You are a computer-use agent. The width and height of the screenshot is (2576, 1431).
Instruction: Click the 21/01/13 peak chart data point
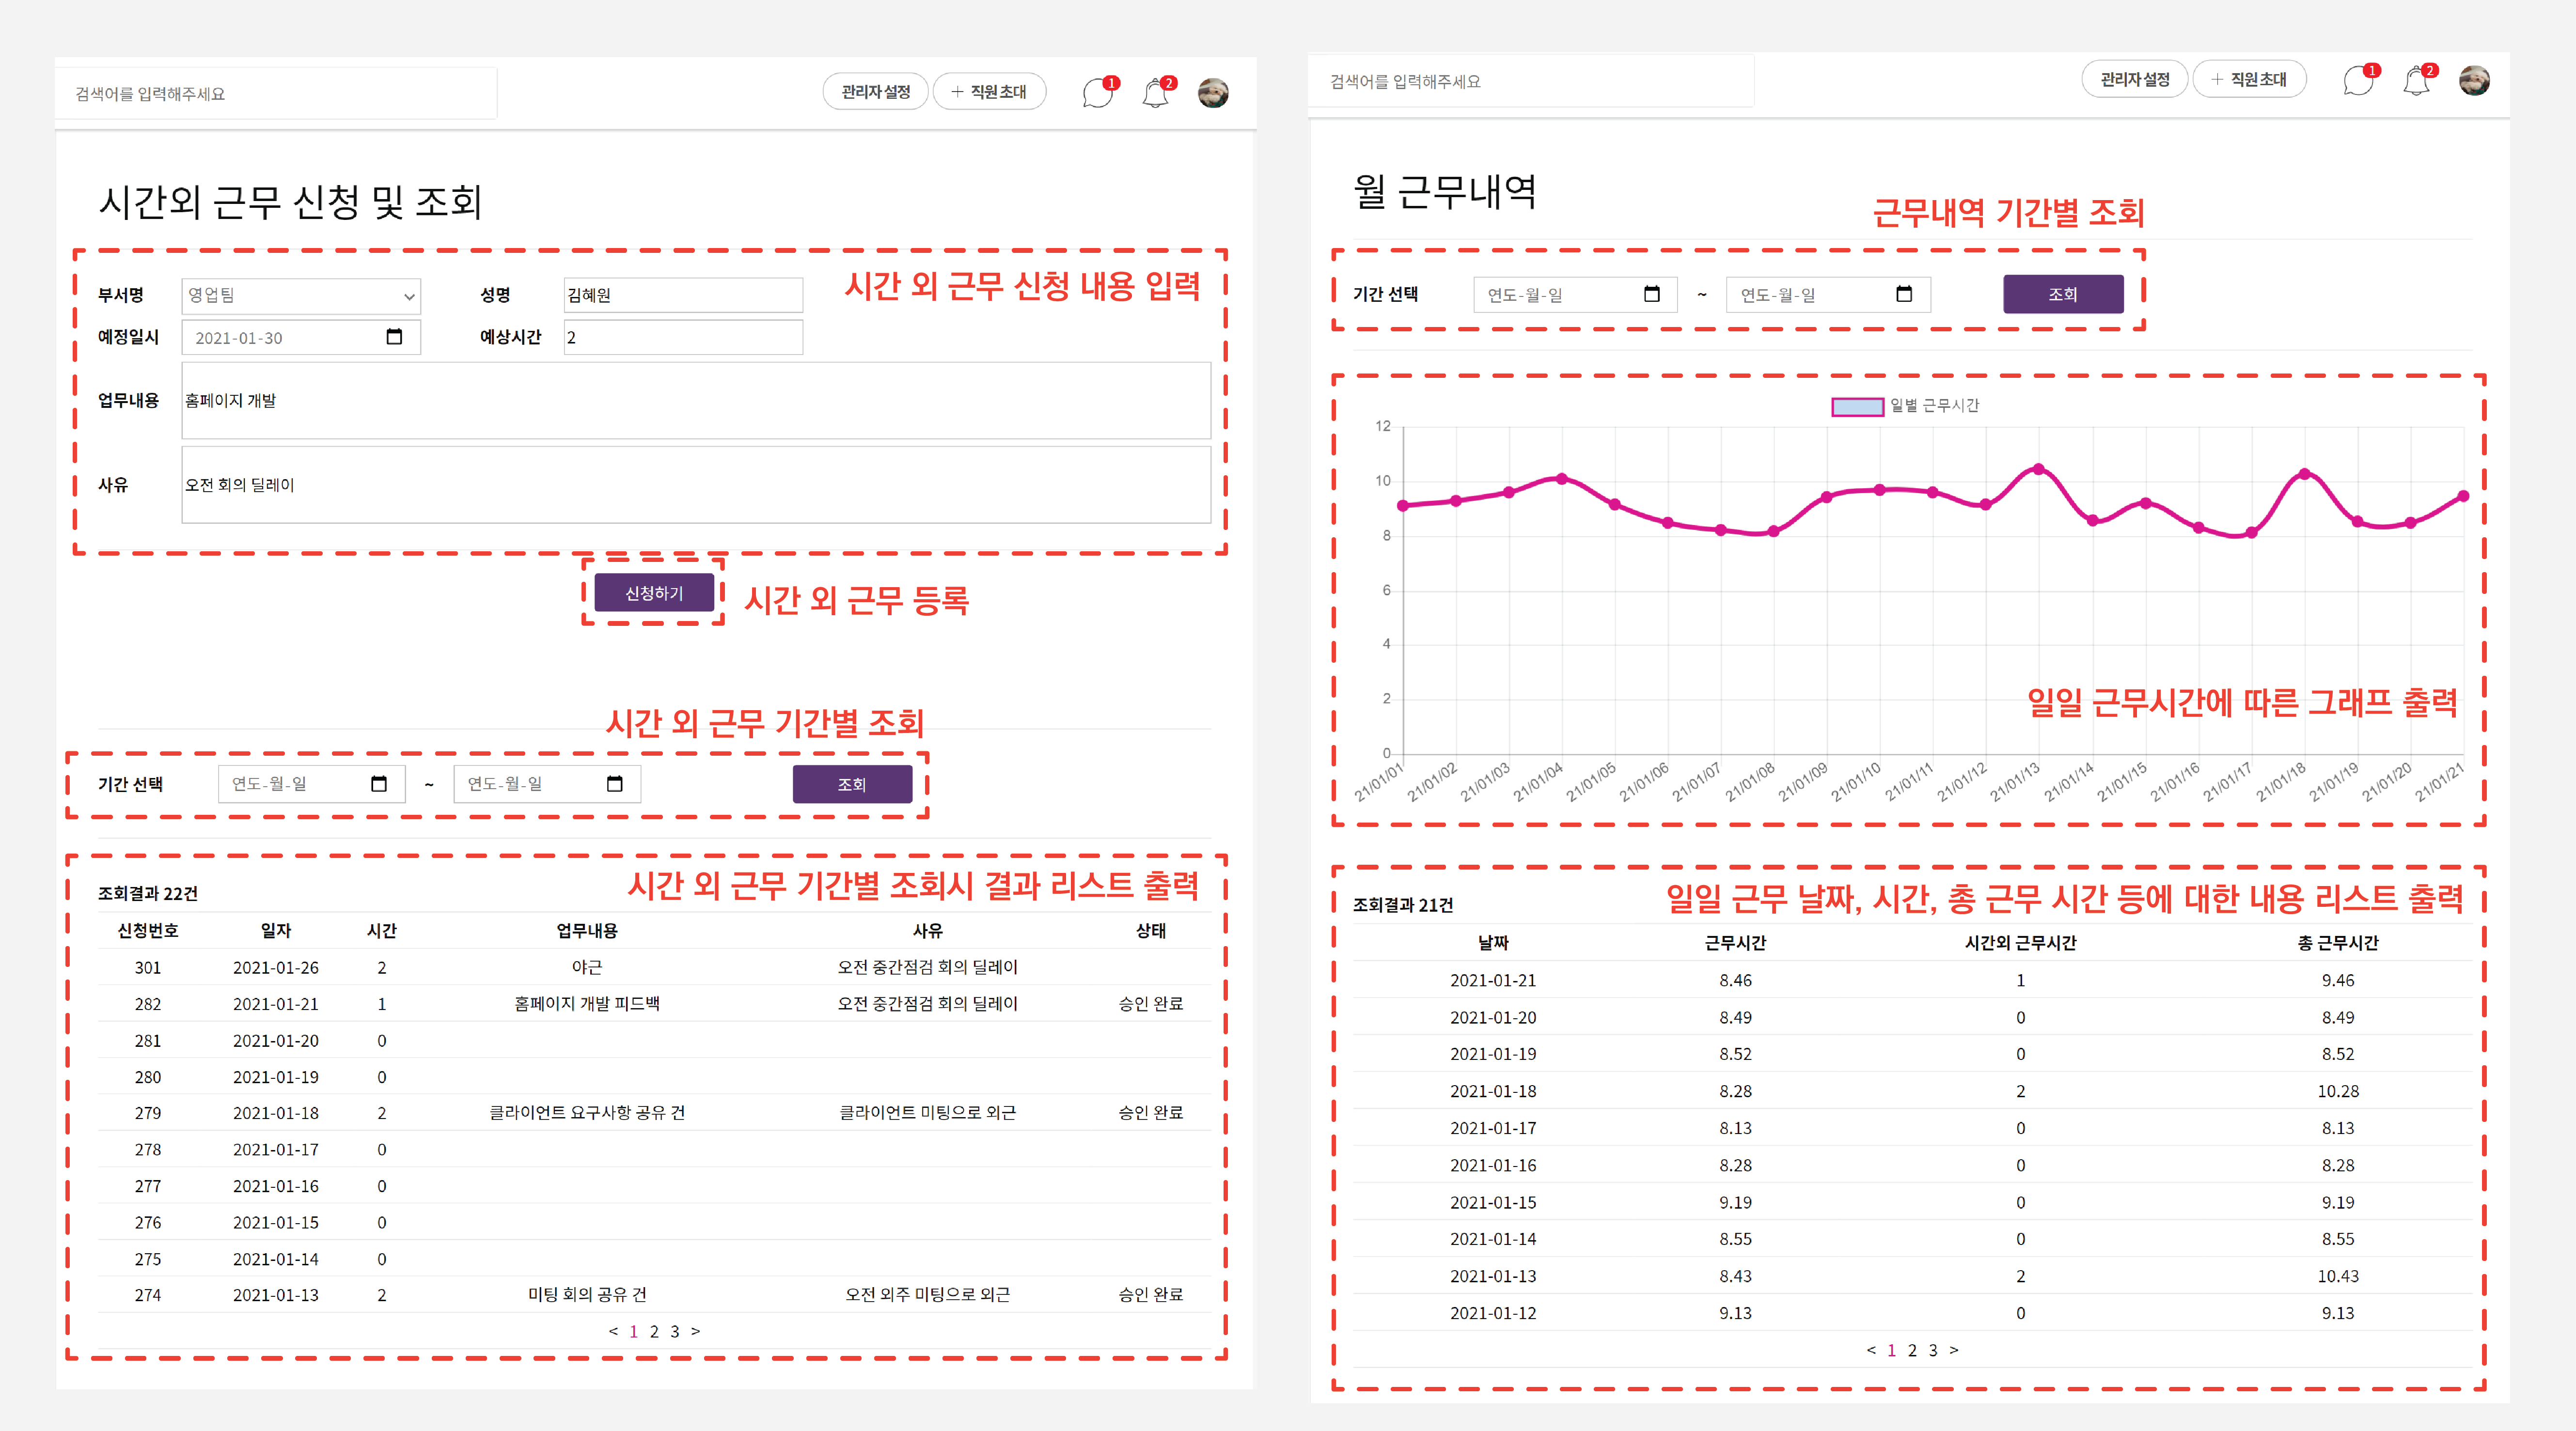[2038, 469]
